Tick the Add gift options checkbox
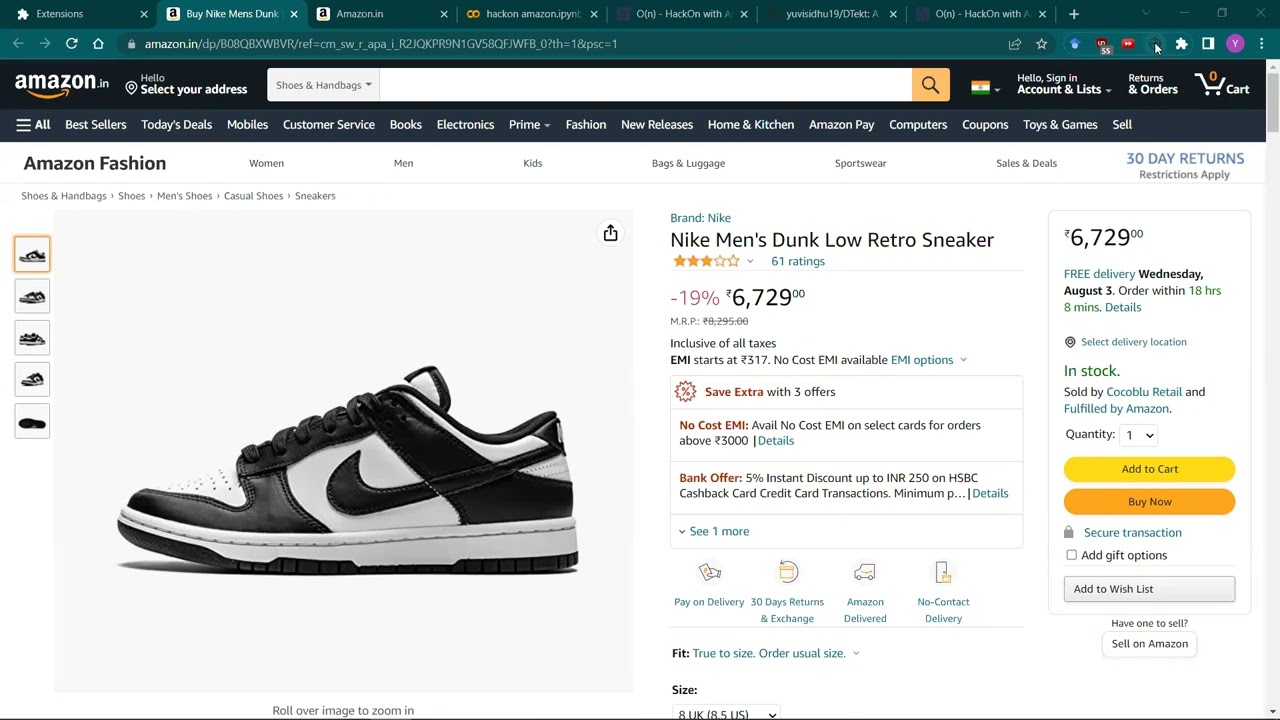This screenshot has width=1280, height=720. (x=1071, y=555)
